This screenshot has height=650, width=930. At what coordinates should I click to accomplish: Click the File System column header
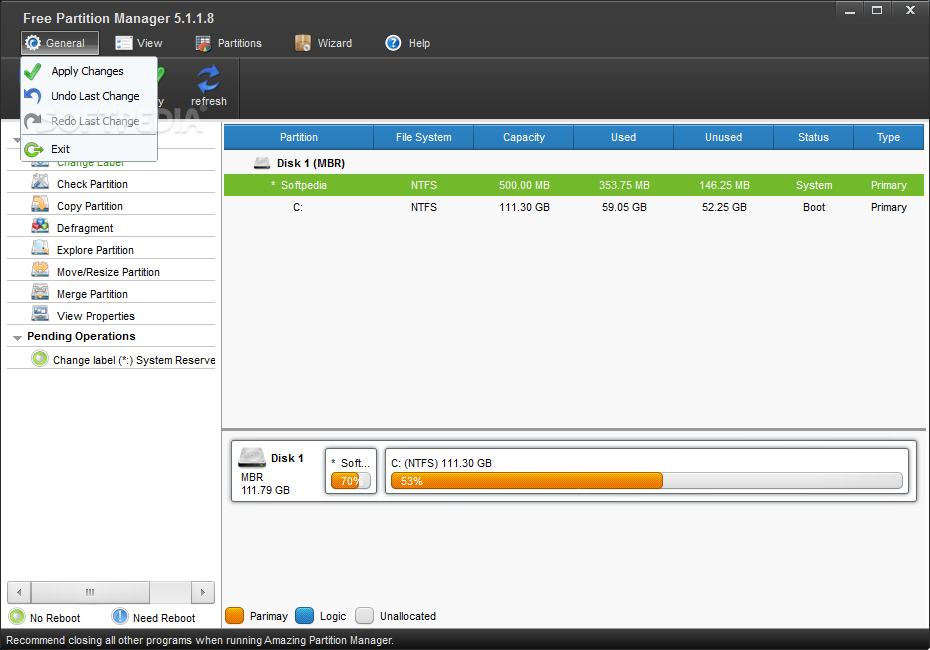point(423,137)
